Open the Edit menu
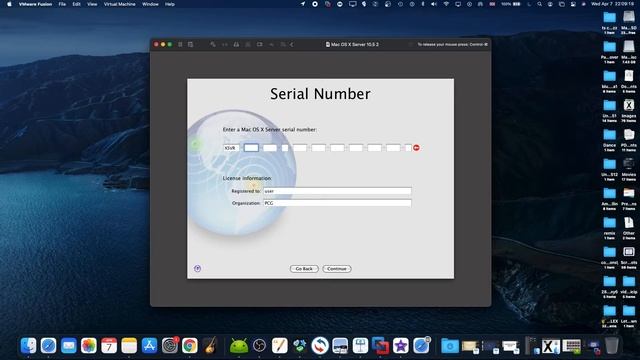The image size is (640, 360). click(x=76, y=4)
